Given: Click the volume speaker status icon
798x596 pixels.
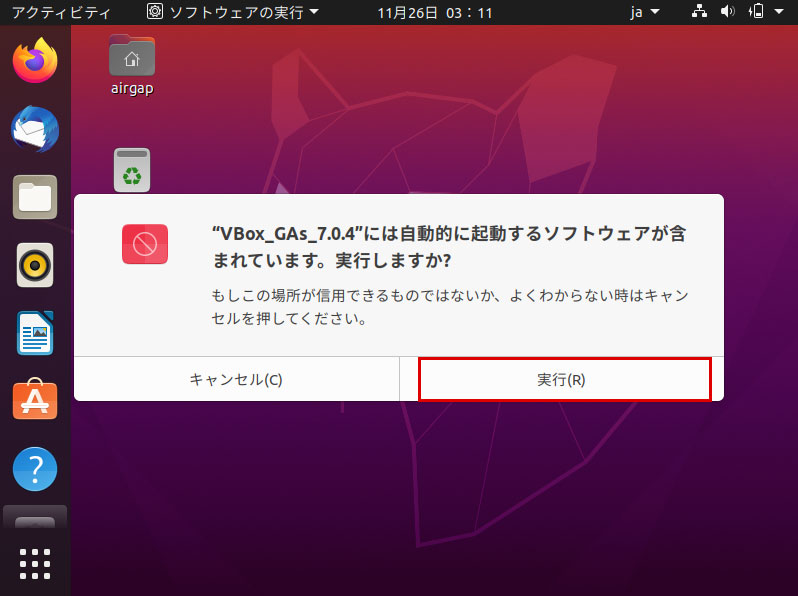Looking at the screenshot, I should 728,11.
